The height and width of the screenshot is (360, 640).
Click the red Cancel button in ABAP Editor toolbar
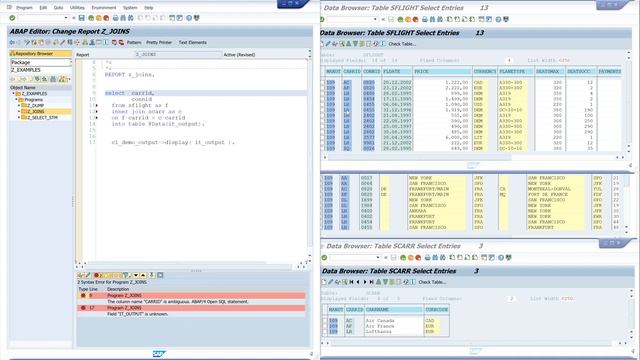click(106, 18)
